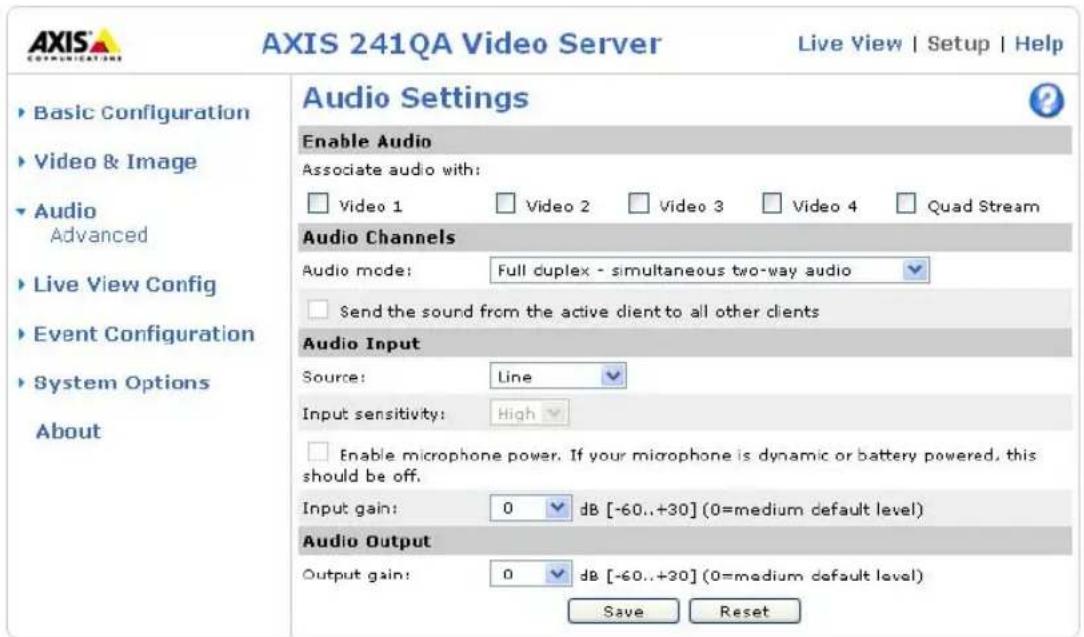This screenshot has width=1084, height=637.
Task: Click the Audio Settings heading
Action: tap(415, 98)
